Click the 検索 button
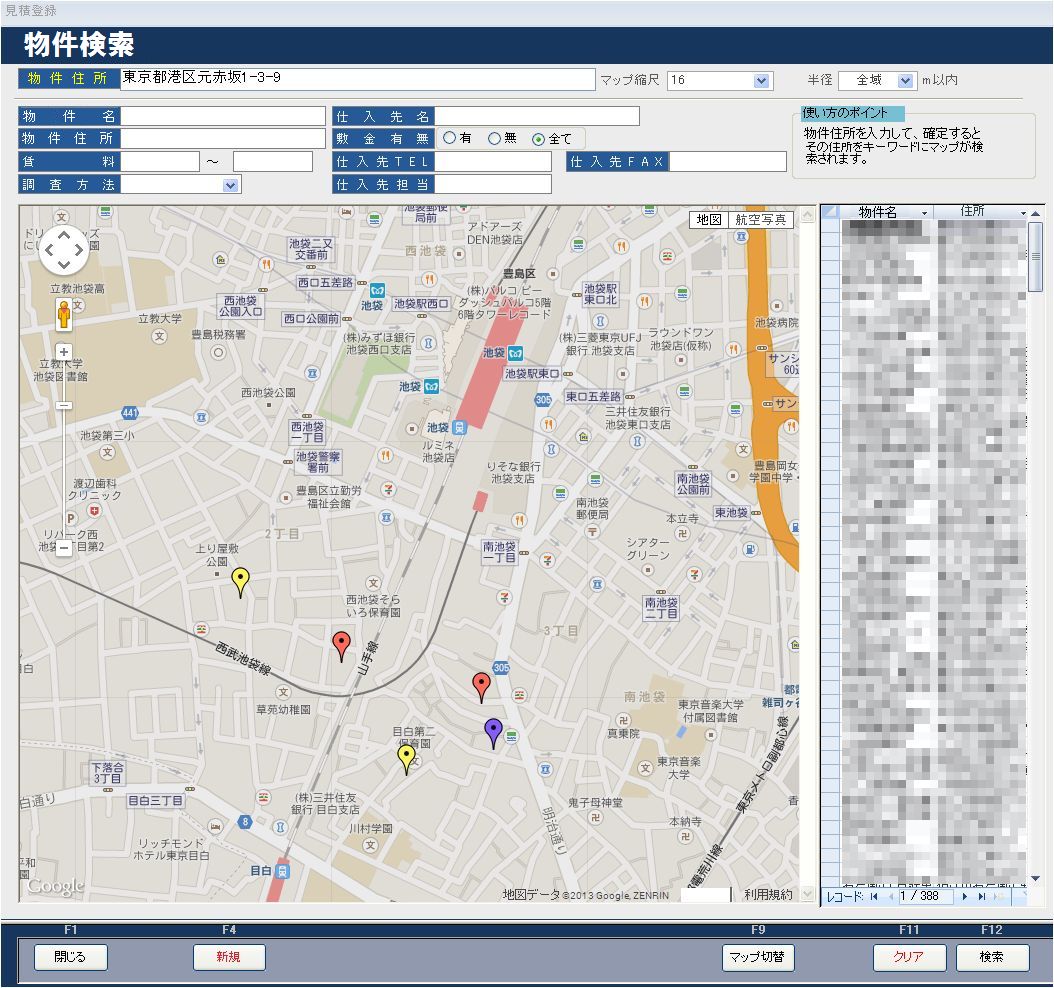Image resolution: width=1054 pixels, height=988 pixels. click(x=992, y=957)
